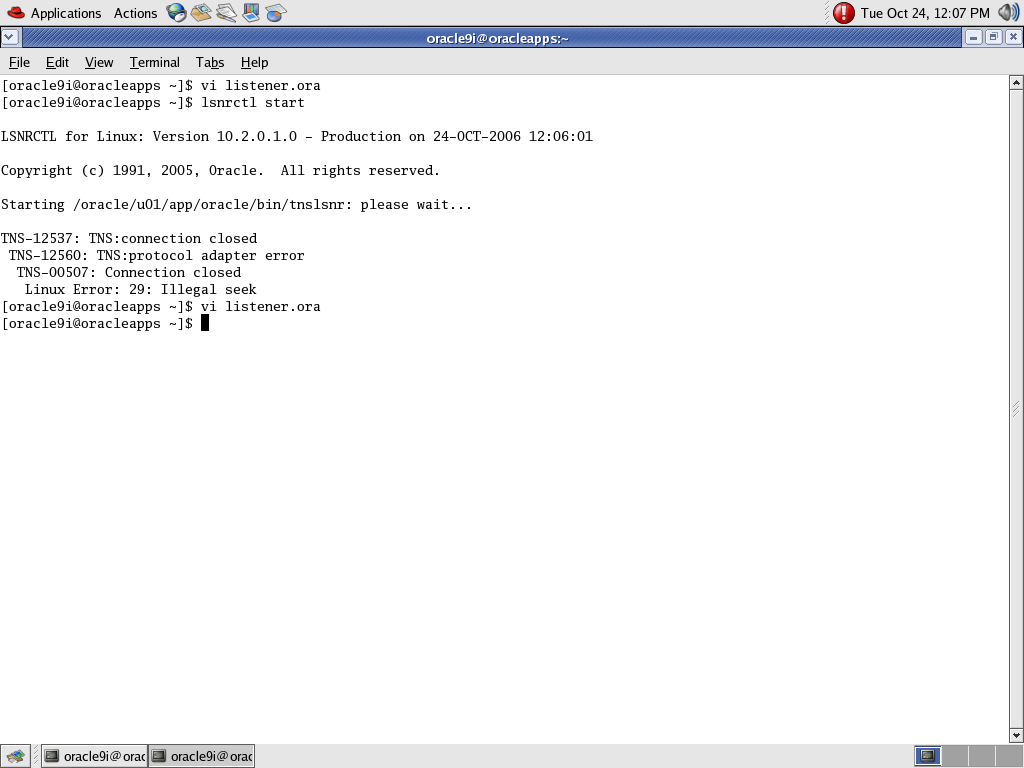Expand the Actions menu in top panel

click(135, 13)
